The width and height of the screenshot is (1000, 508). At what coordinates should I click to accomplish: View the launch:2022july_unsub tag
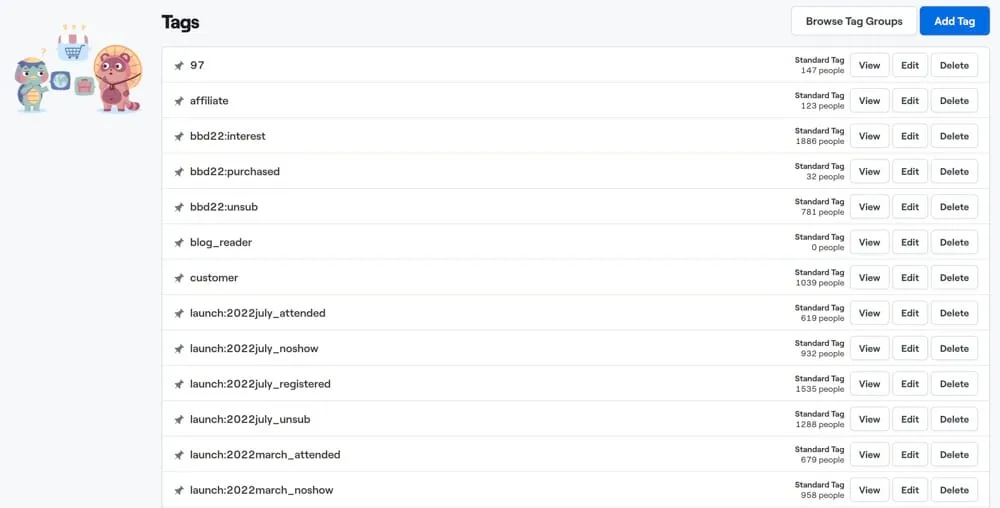pyautogui.click(x=869, y=419)
